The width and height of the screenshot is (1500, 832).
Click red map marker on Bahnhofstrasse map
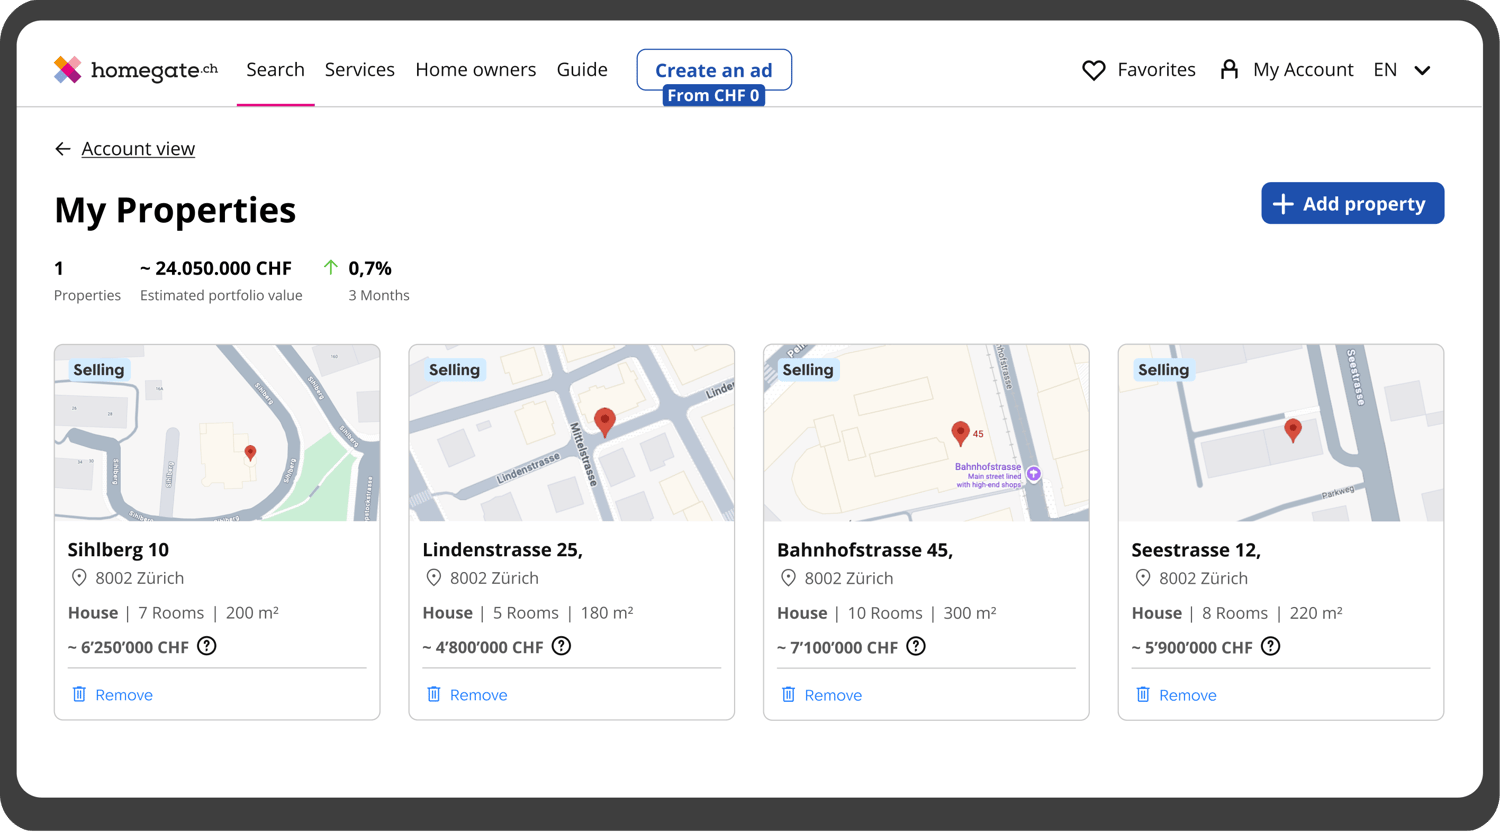960,432
